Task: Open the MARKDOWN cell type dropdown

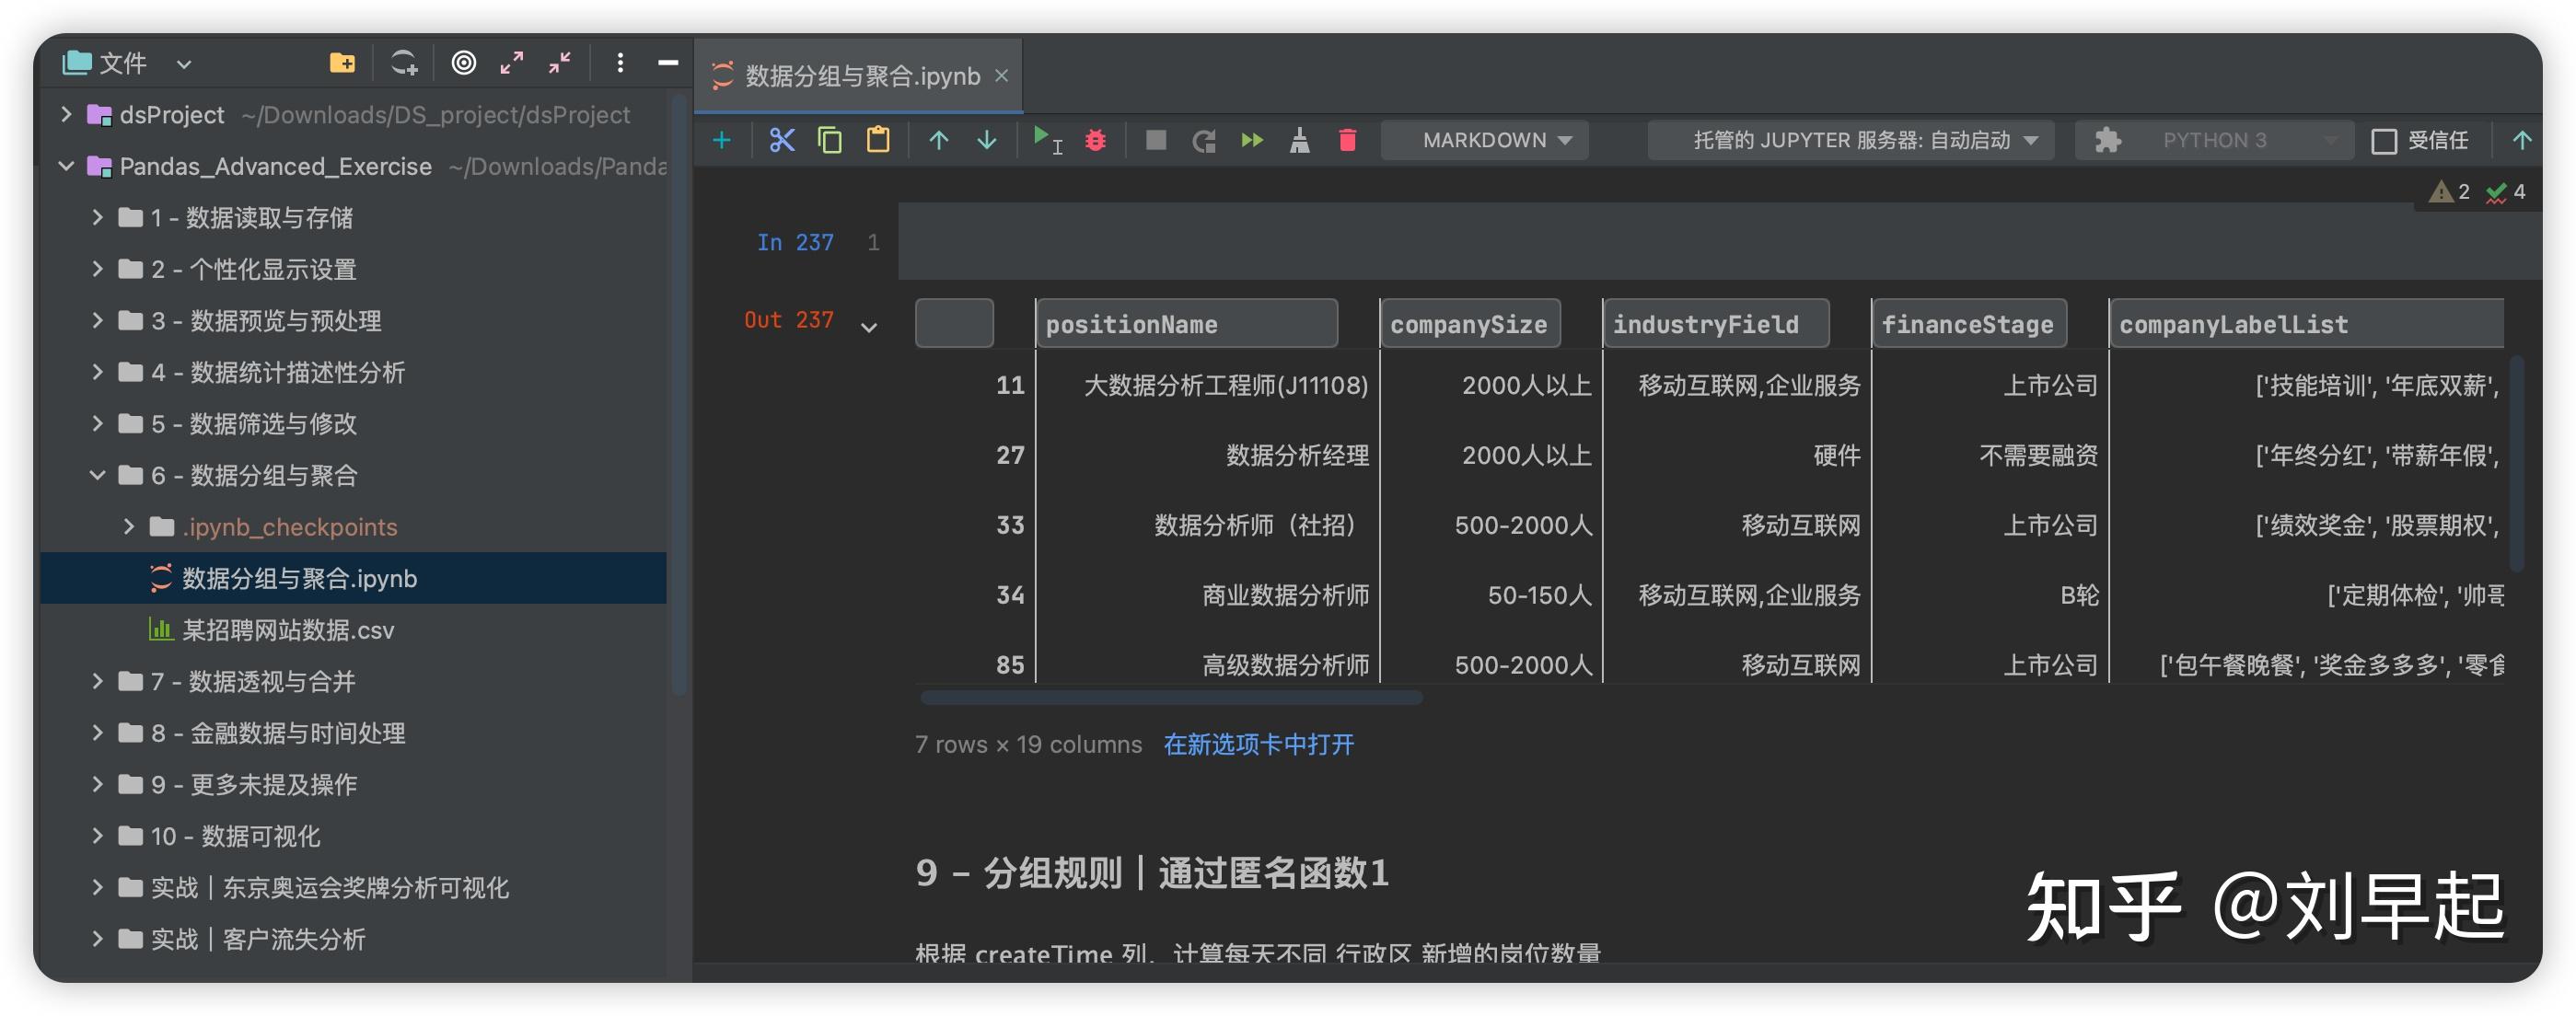Action: coord(1484,140)
